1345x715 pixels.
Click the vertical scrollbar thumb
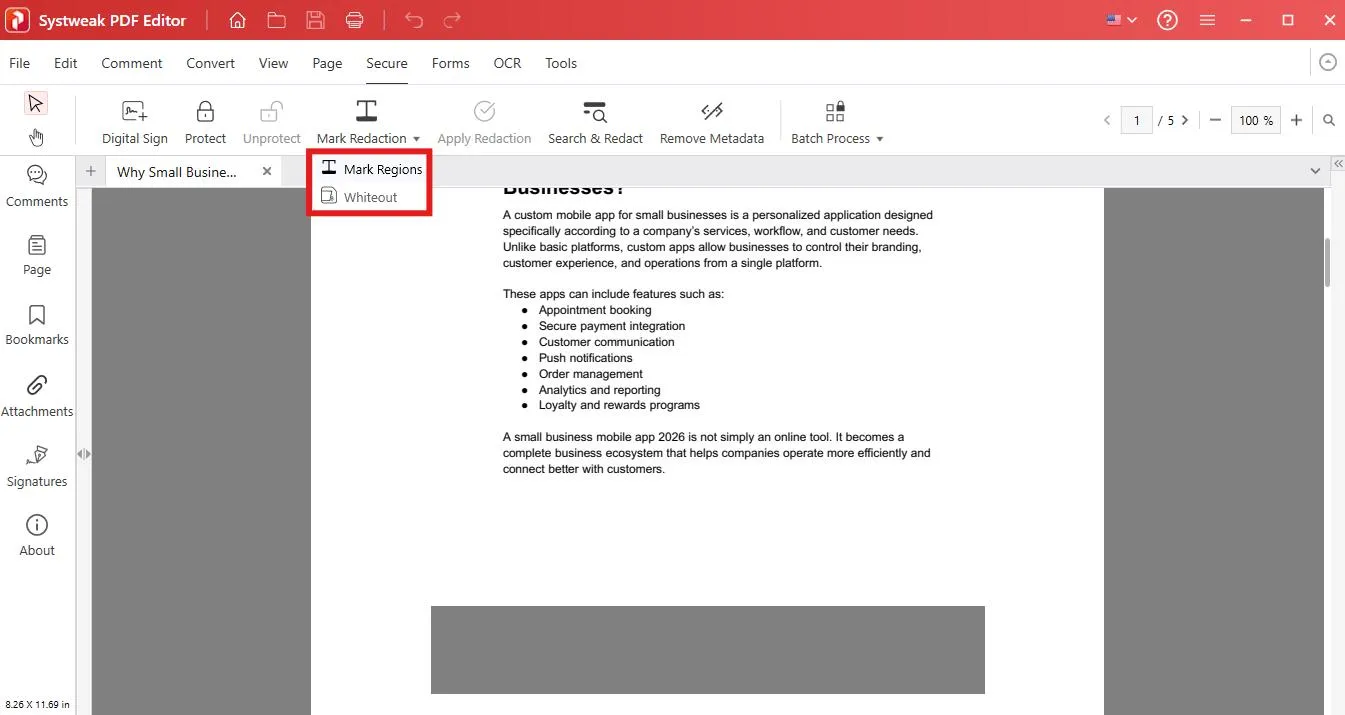(1327, 262)
